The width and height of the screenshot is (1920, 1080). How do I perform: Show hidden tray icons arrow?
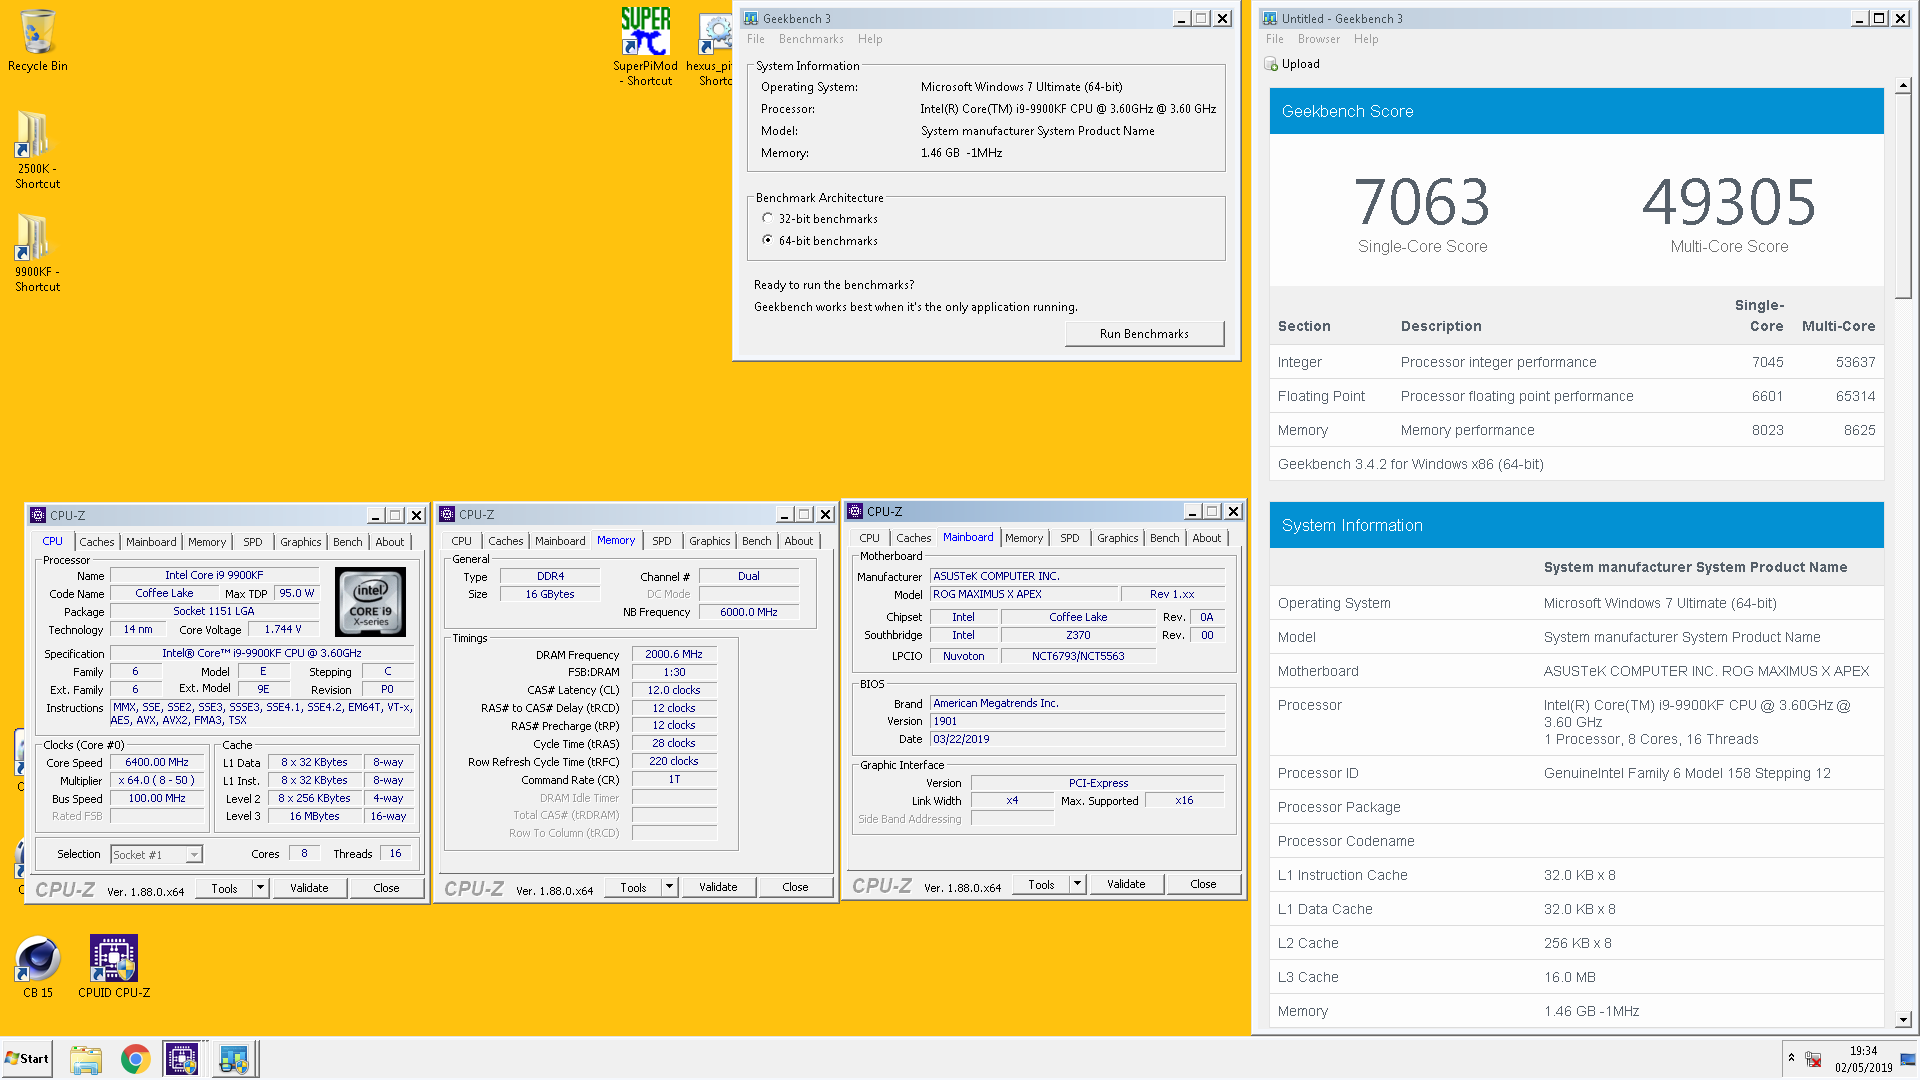(x=1791, y=1058)
